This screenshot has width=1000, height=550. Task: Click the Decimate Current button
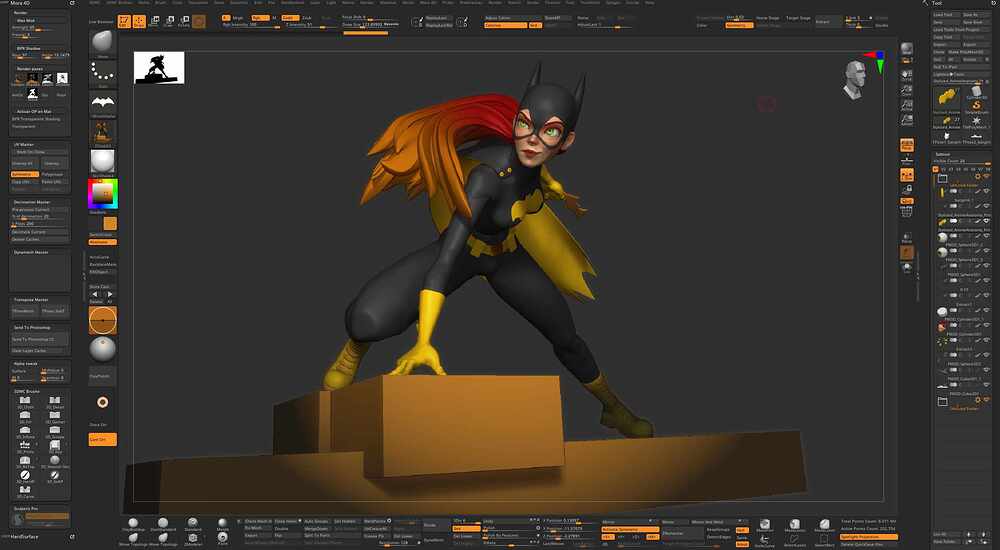40,232
